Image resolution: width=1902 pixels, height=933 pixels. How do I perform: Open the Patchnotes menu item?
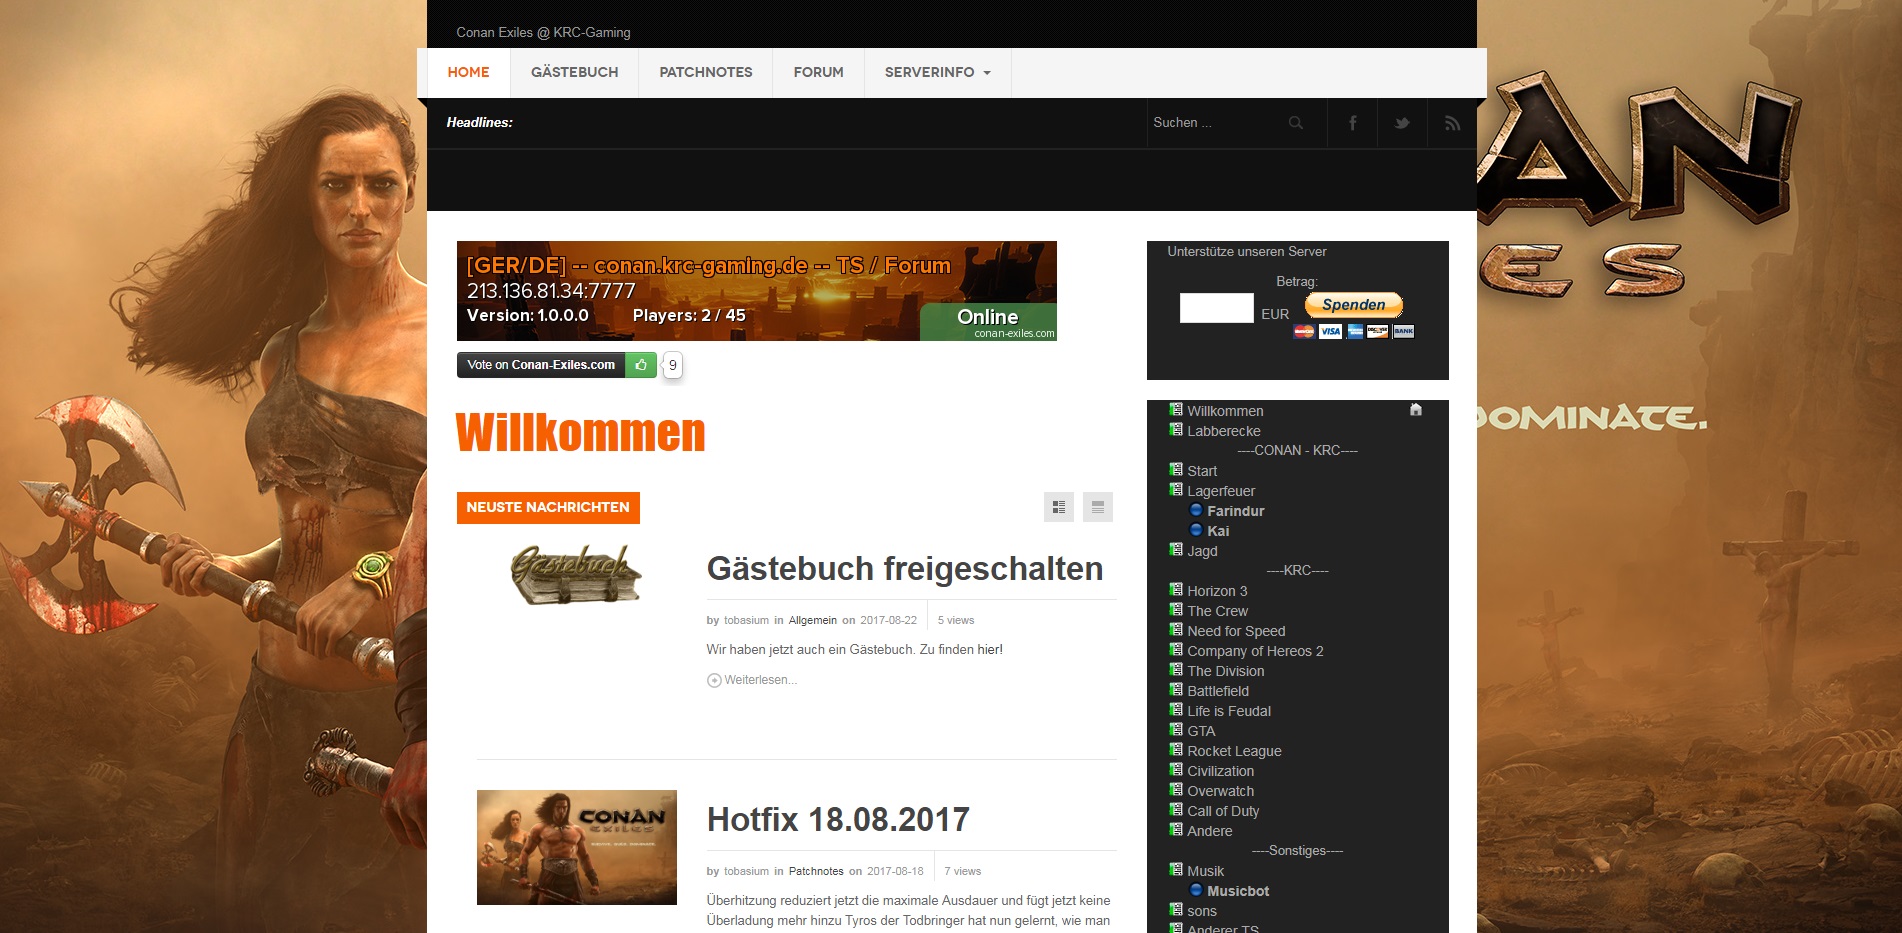click(706, 72)
